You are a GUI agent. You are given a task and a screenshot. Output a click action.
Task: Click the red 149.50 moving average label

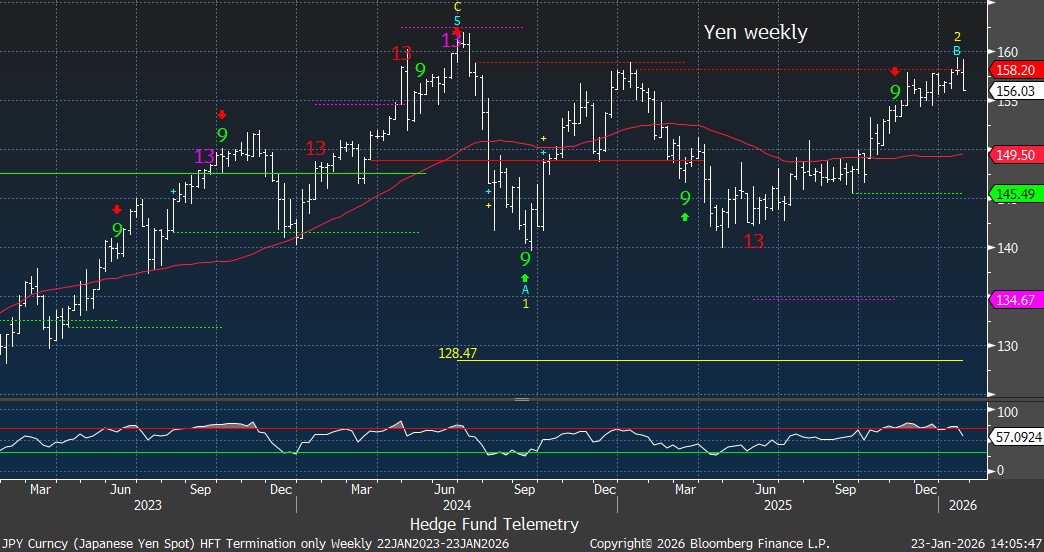click(x=1015, y=155)
